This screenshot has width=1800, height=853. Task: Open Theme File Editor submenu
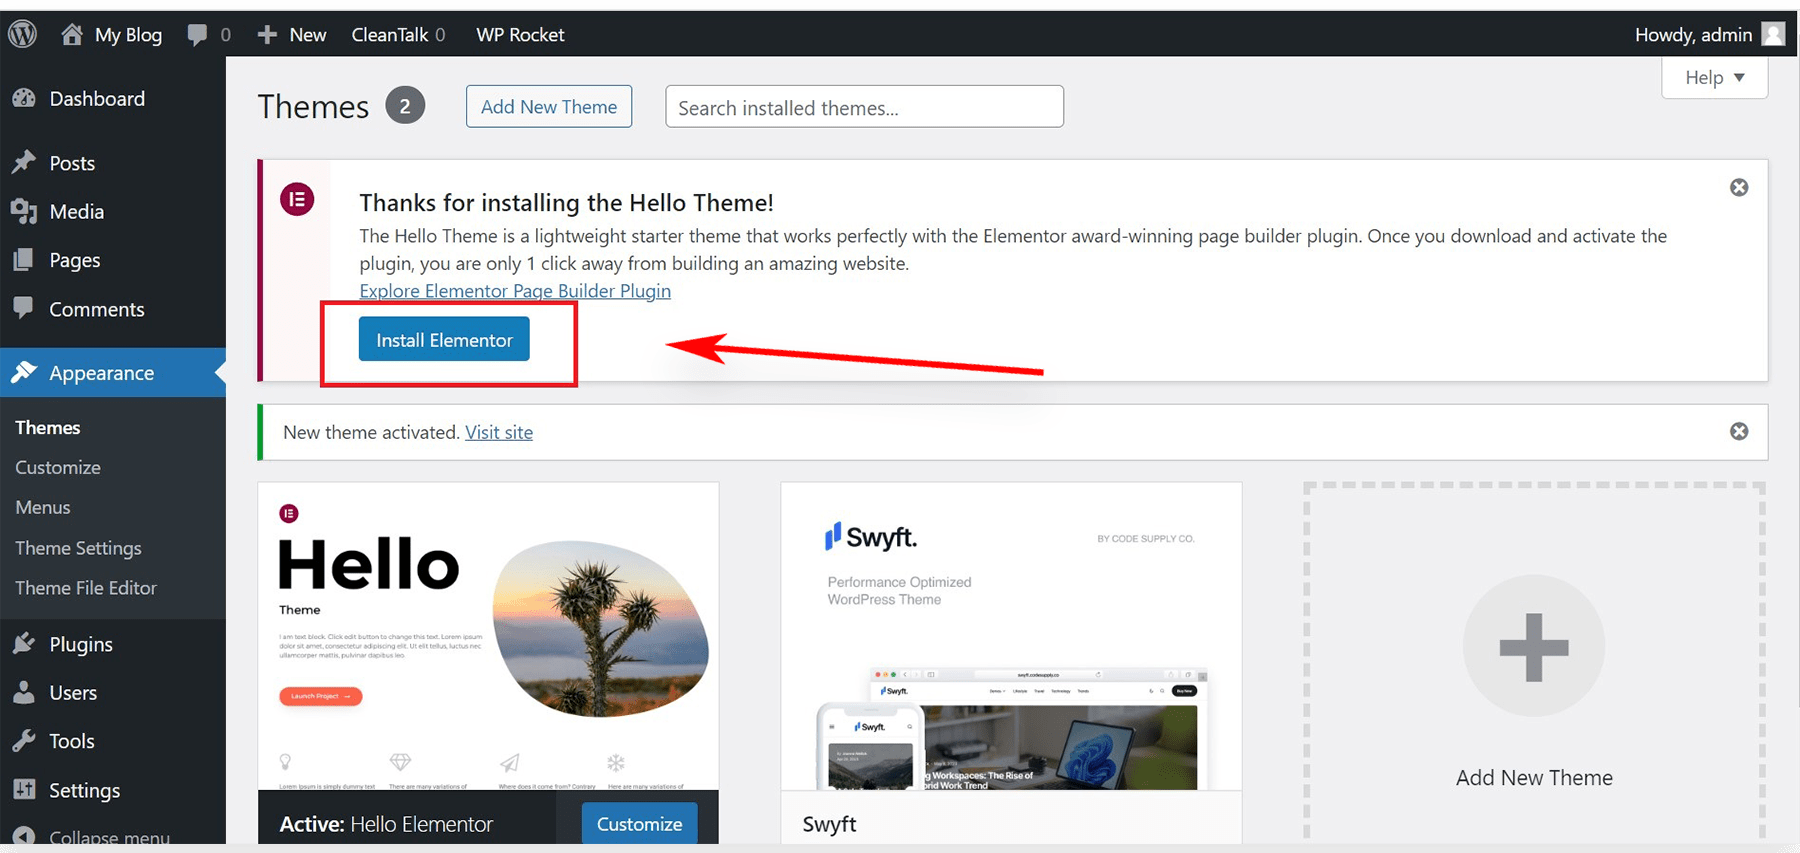pyautogui.click(x=86, y=588)
